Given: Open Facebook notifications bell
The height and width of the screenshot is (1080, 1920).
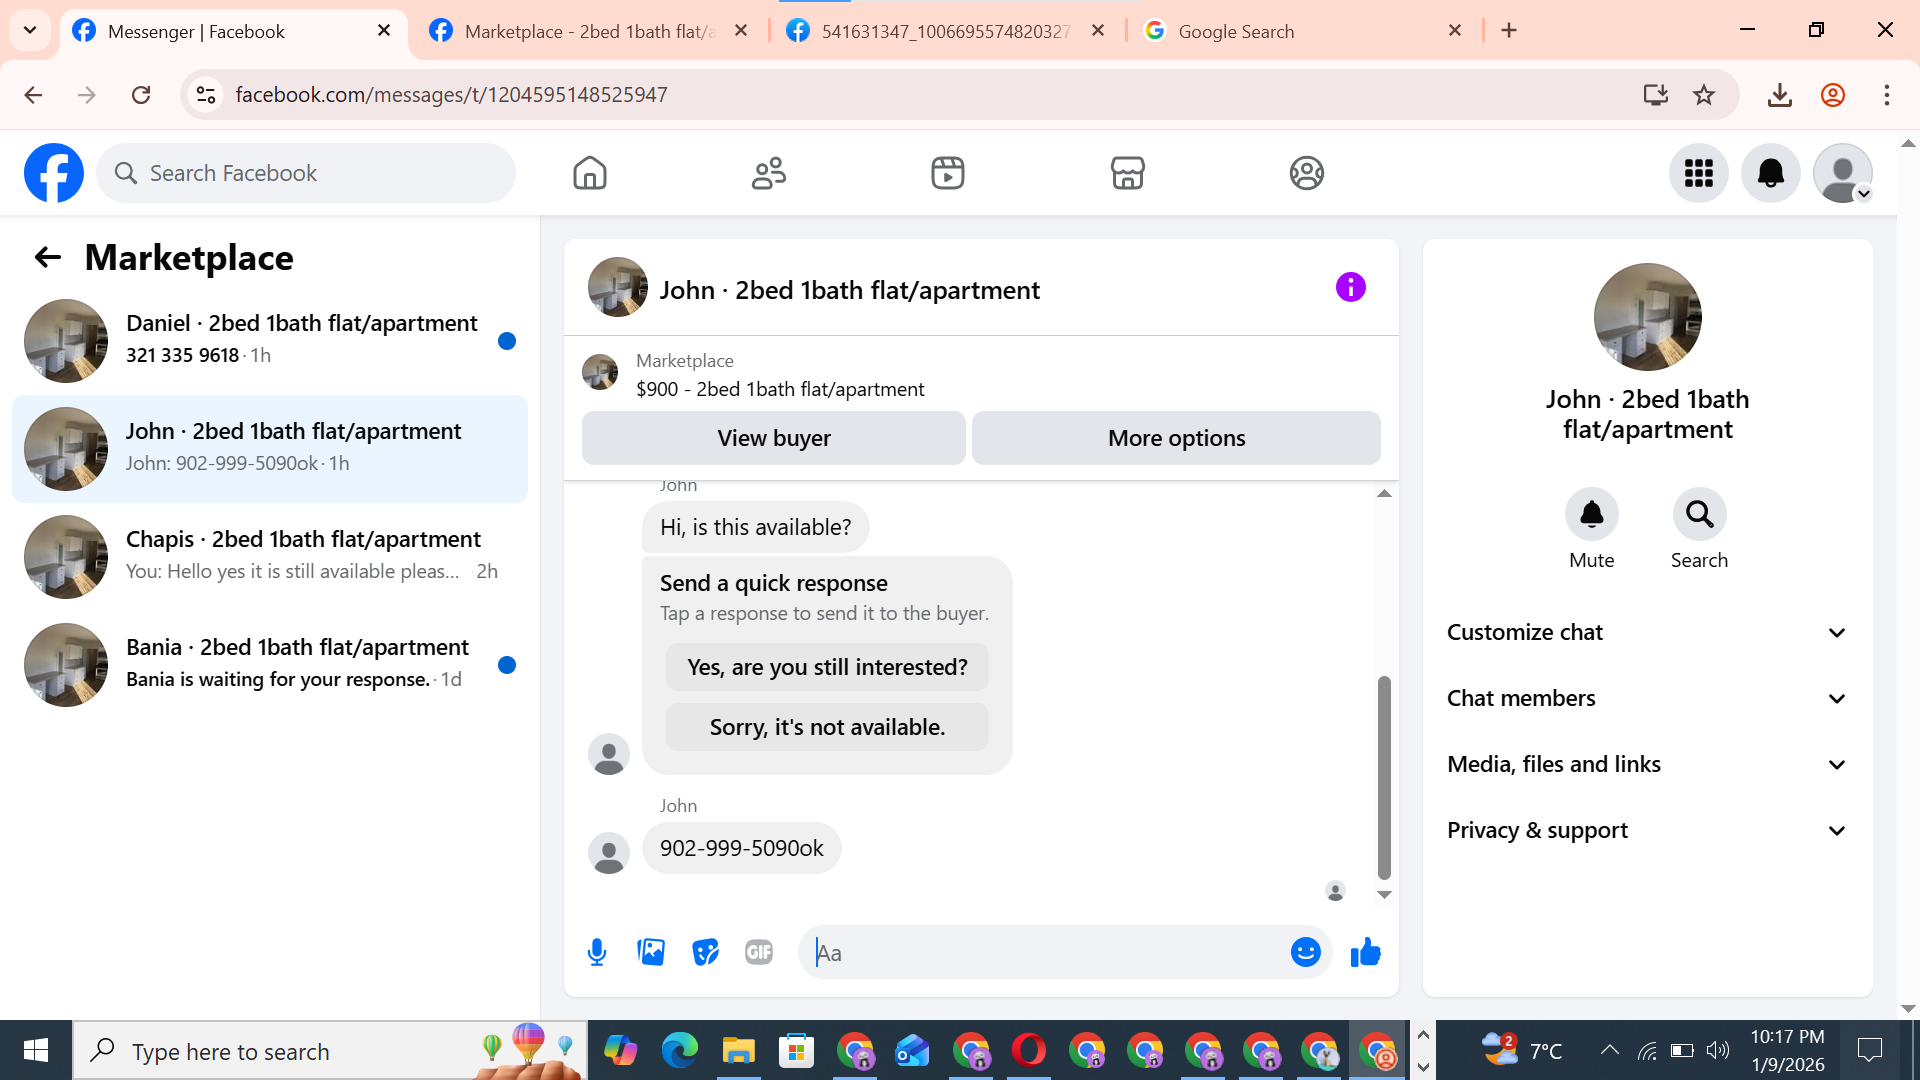Looking at the screenshot, I should pos(1770,173).
